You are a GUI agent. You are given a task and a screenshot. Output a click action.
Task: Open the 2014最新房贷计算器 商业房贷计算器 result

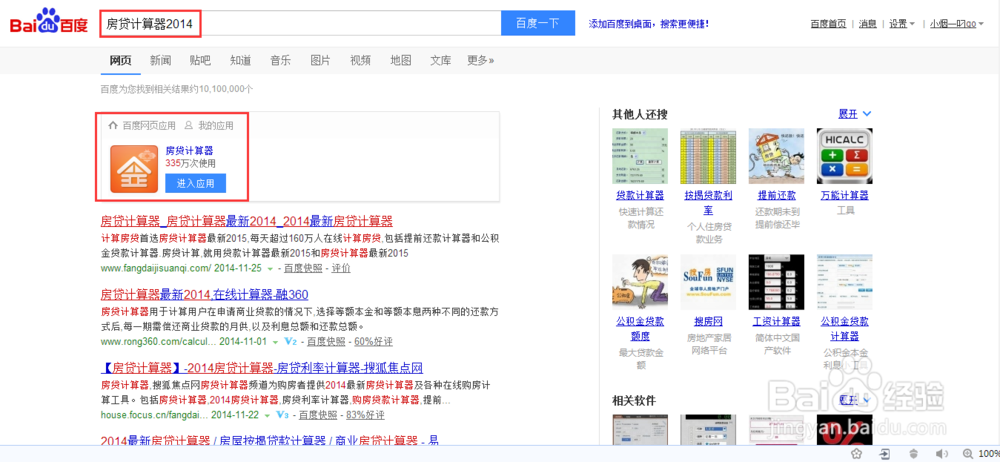[270, 440]
